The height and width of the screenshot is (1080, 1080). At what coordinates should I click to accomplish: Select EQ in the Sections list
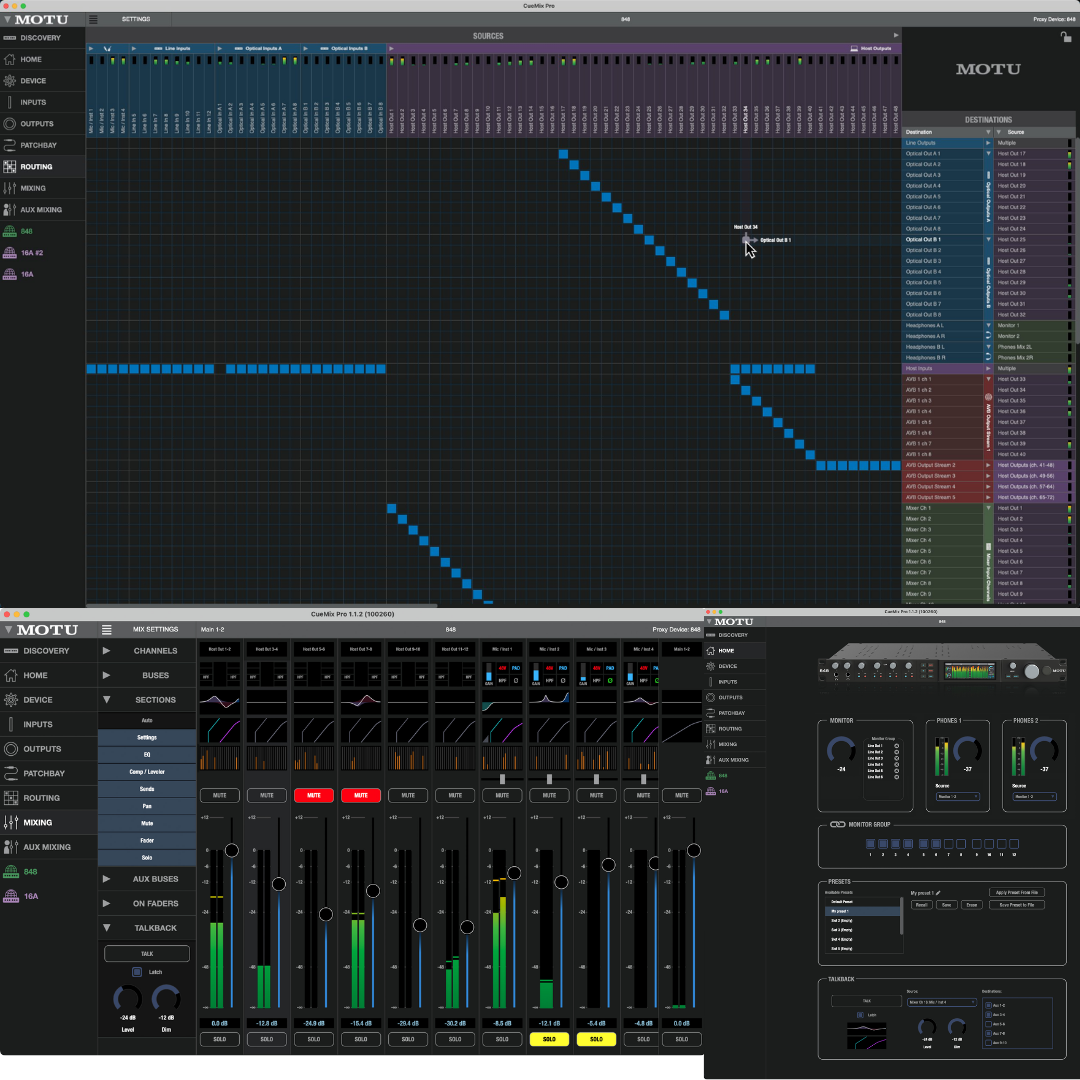tap(147, 755)
